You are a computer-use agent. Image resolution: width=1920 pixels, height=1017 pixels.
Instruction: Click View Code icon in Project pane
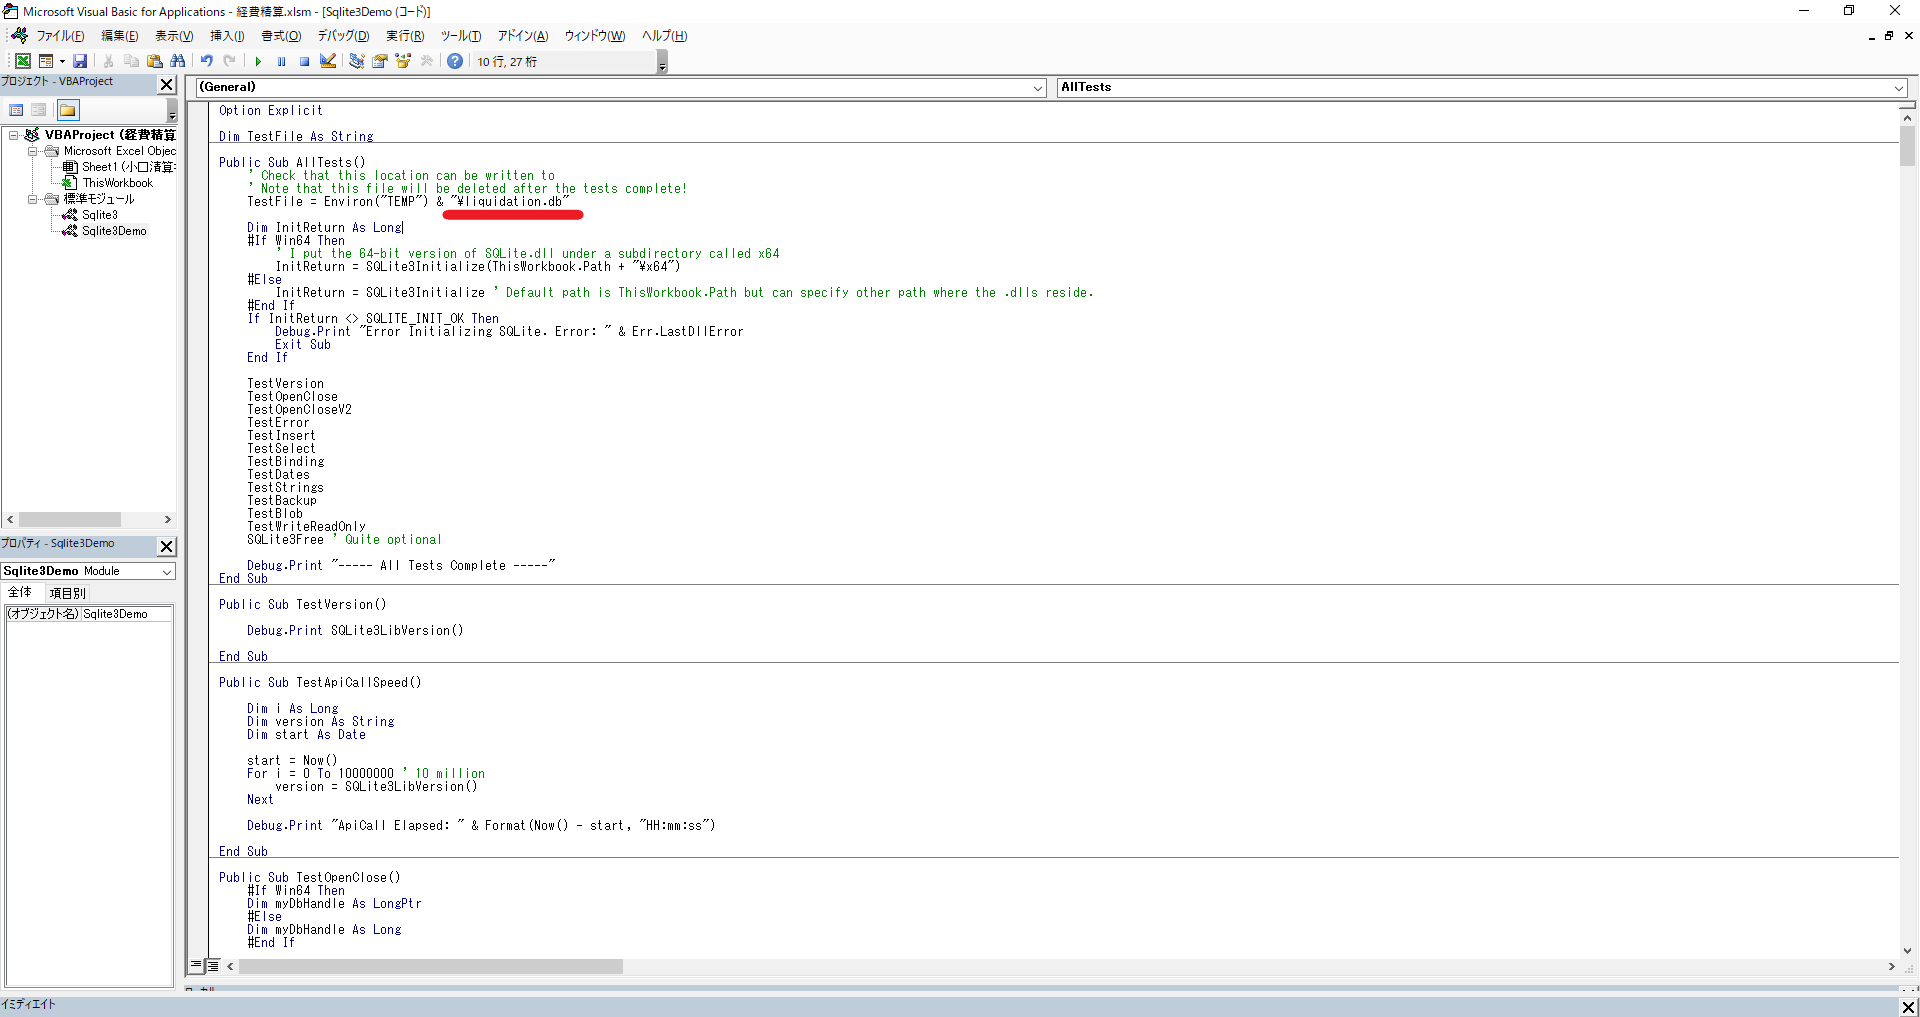click(x=17, y=110)
